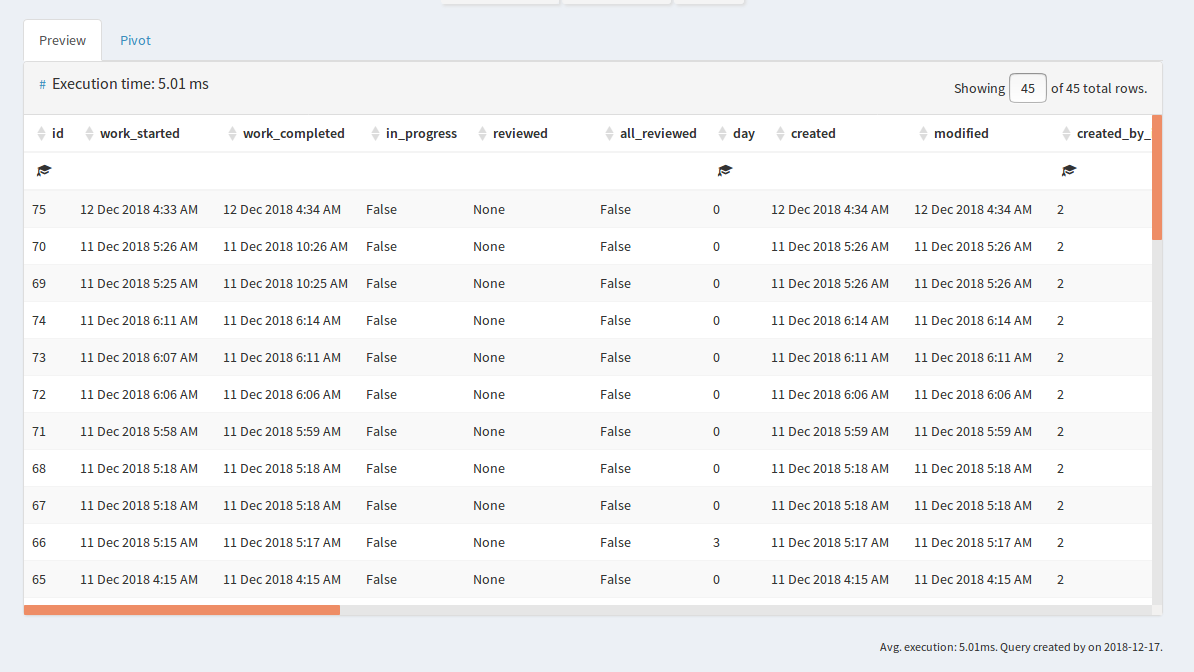Sort by reviewed column arrows
This screenshot has height=672, width=1194.
[x=482, y=133]
